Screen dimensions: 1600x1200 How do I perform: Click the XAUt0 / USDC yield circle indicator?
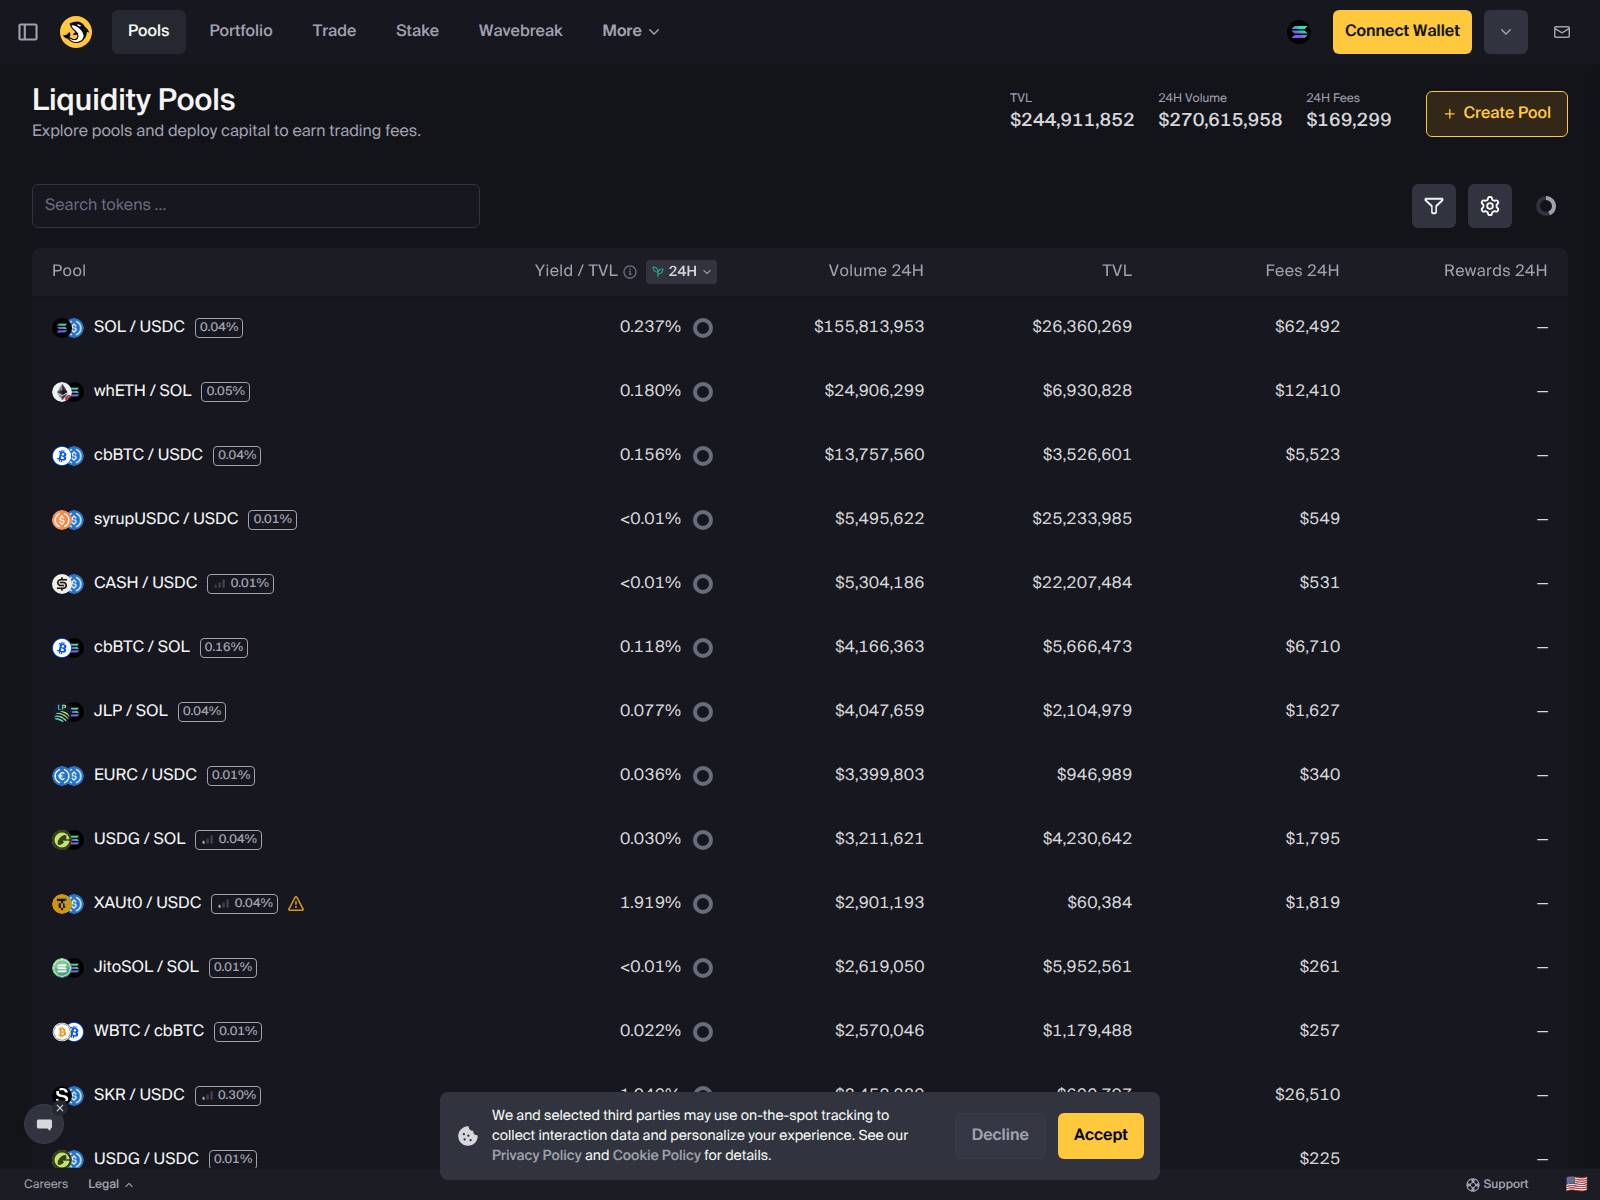point(703,904)
